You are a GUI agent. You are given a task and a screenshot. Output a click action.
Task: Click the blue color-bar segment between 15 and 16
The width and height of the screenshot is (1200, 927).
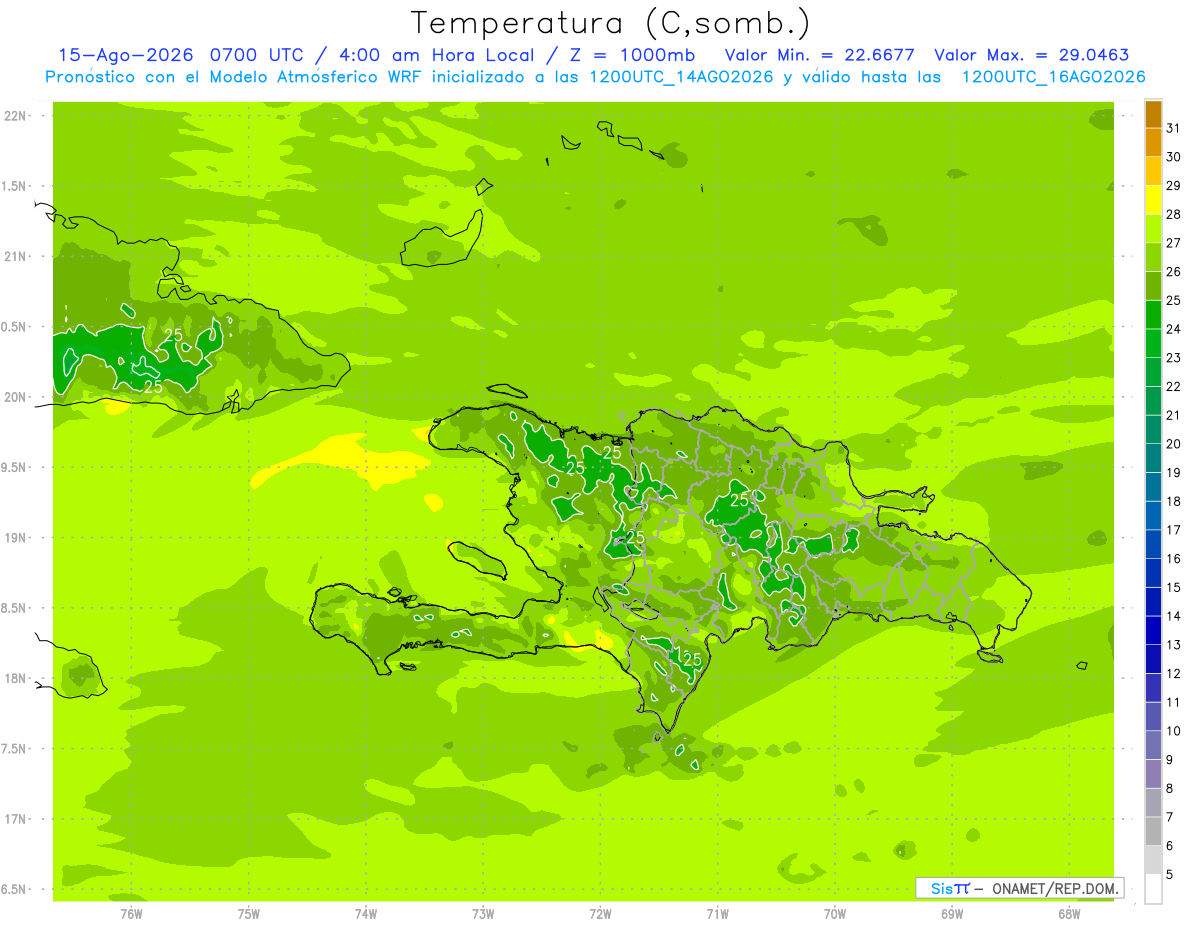click(1153, 573)
